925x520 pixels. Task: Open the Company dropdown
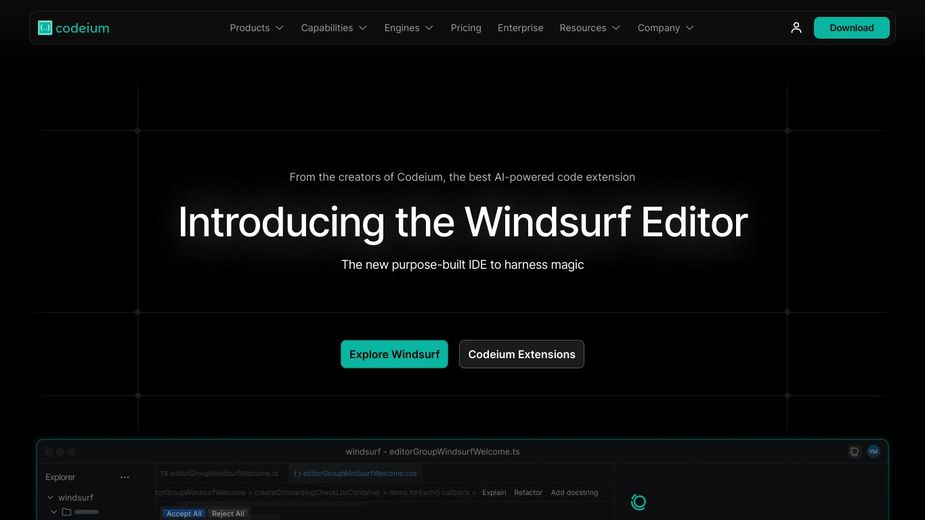(665, 28)
